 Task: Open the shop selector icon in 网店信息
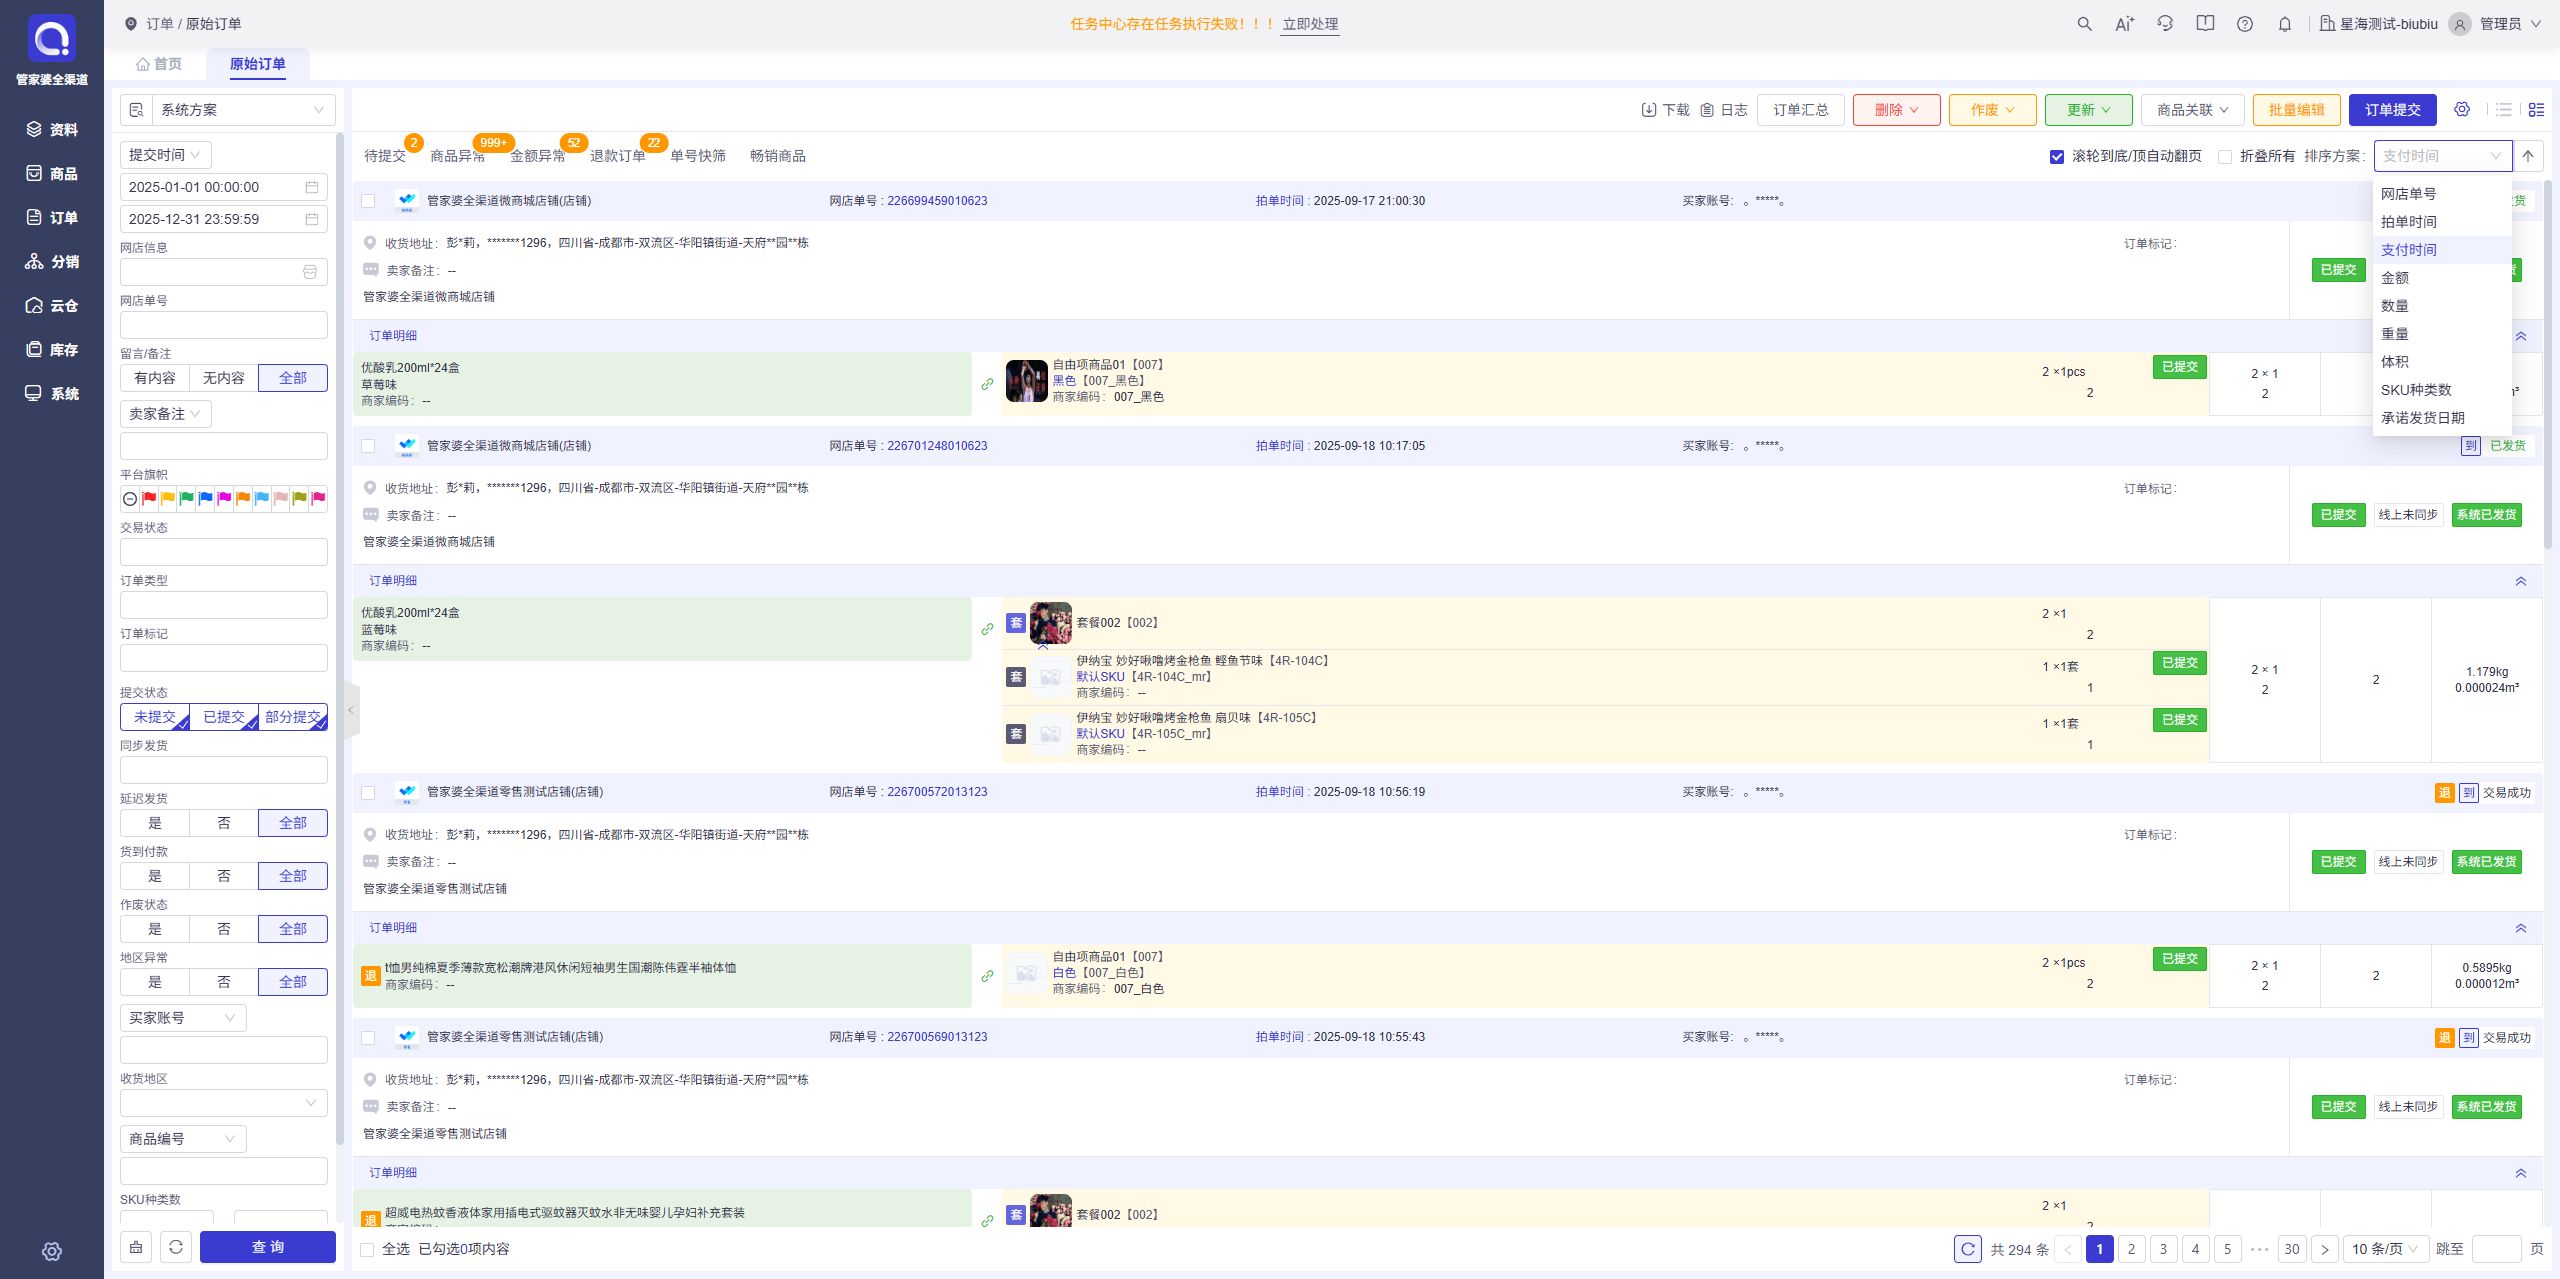[310, 272]
